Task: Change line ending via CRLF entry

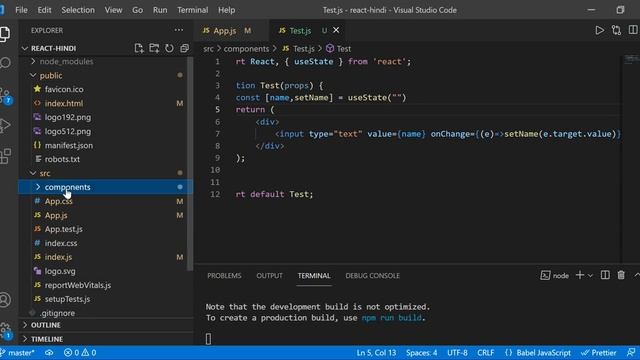Action: point(486,353)
